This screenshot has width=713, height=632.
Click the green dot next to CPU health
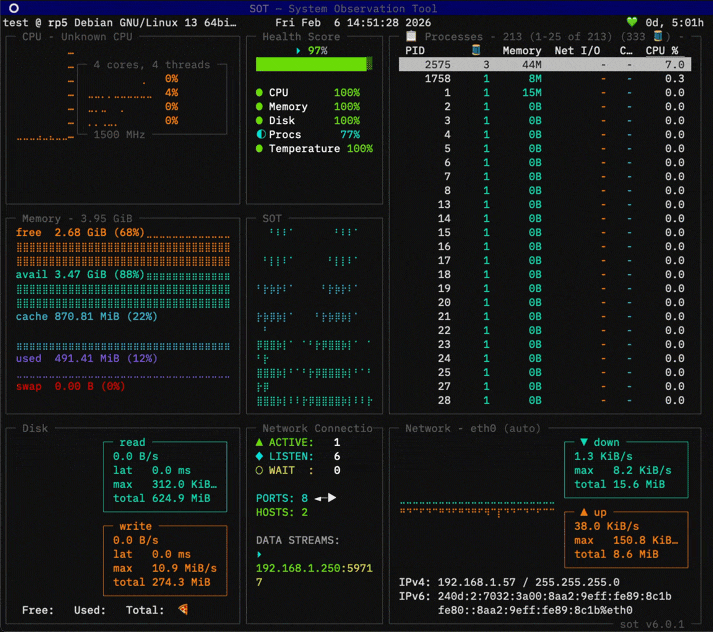coord(259,93)
